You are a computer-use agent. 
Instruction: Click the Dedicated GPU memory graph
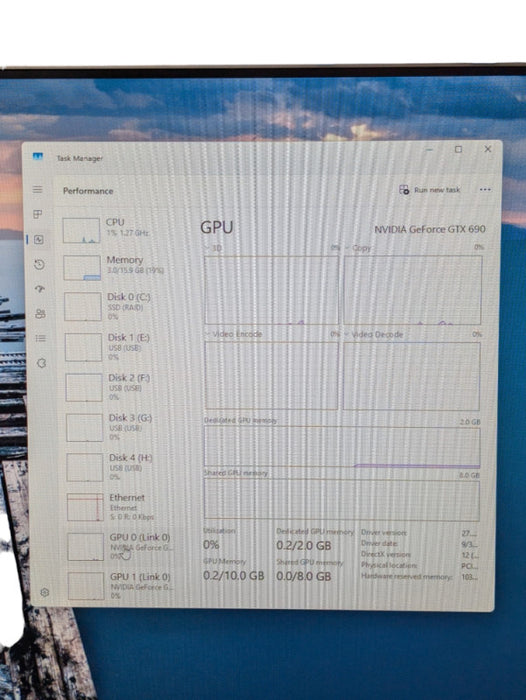point(342,446)
